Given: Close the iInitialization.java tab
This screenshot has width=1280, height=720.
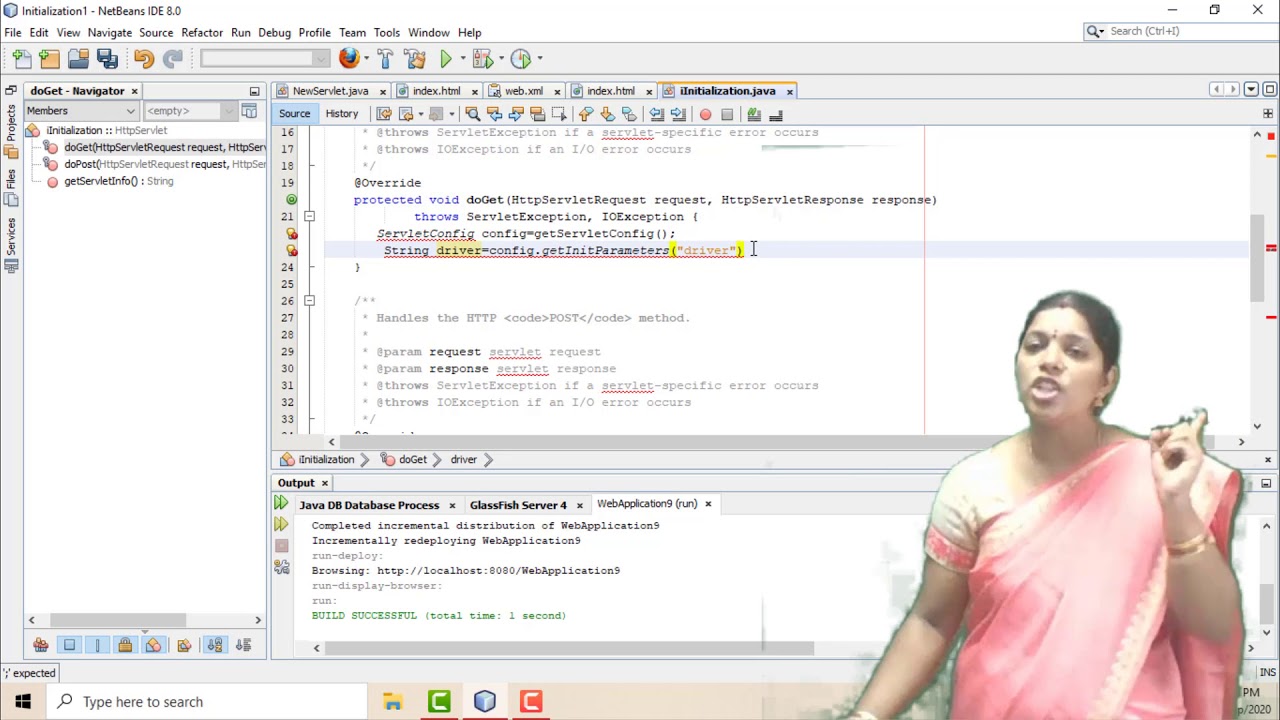Looking at the screenshot, I should (x=789, y=91).
